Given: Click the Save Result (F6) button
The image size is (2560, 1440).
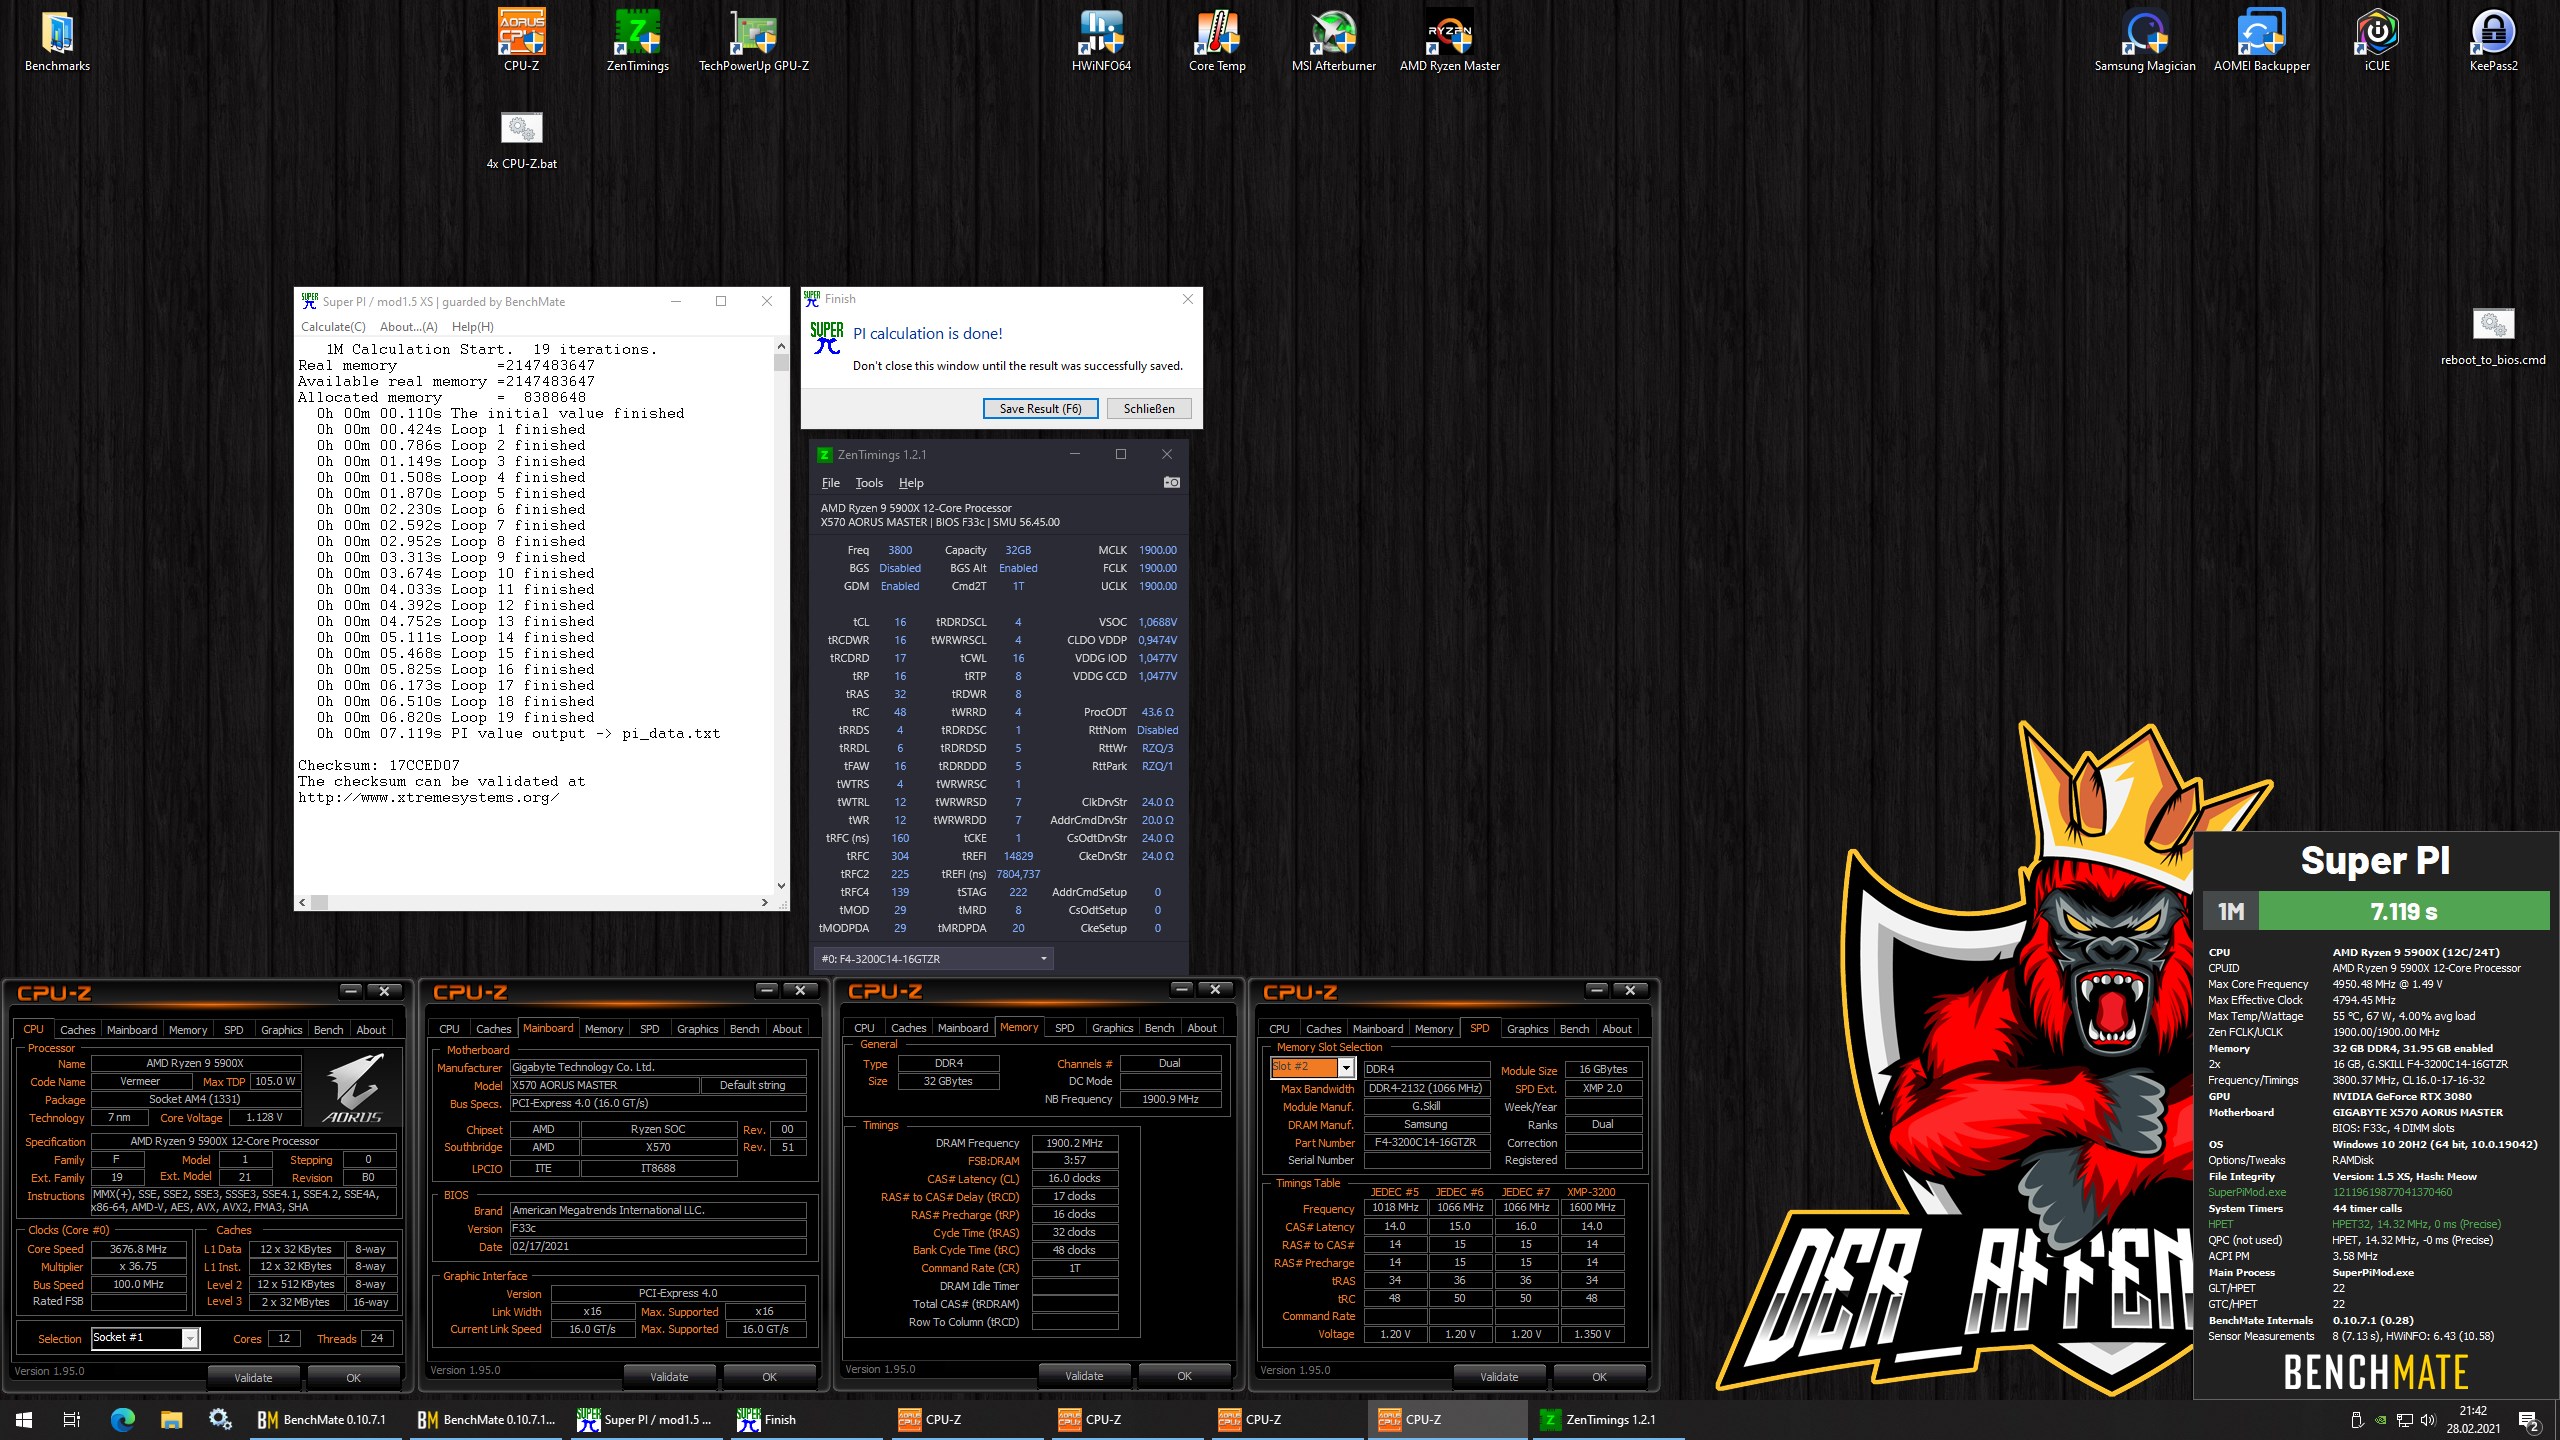Looking at the screenshot, I should click(x=1040, y=408).
